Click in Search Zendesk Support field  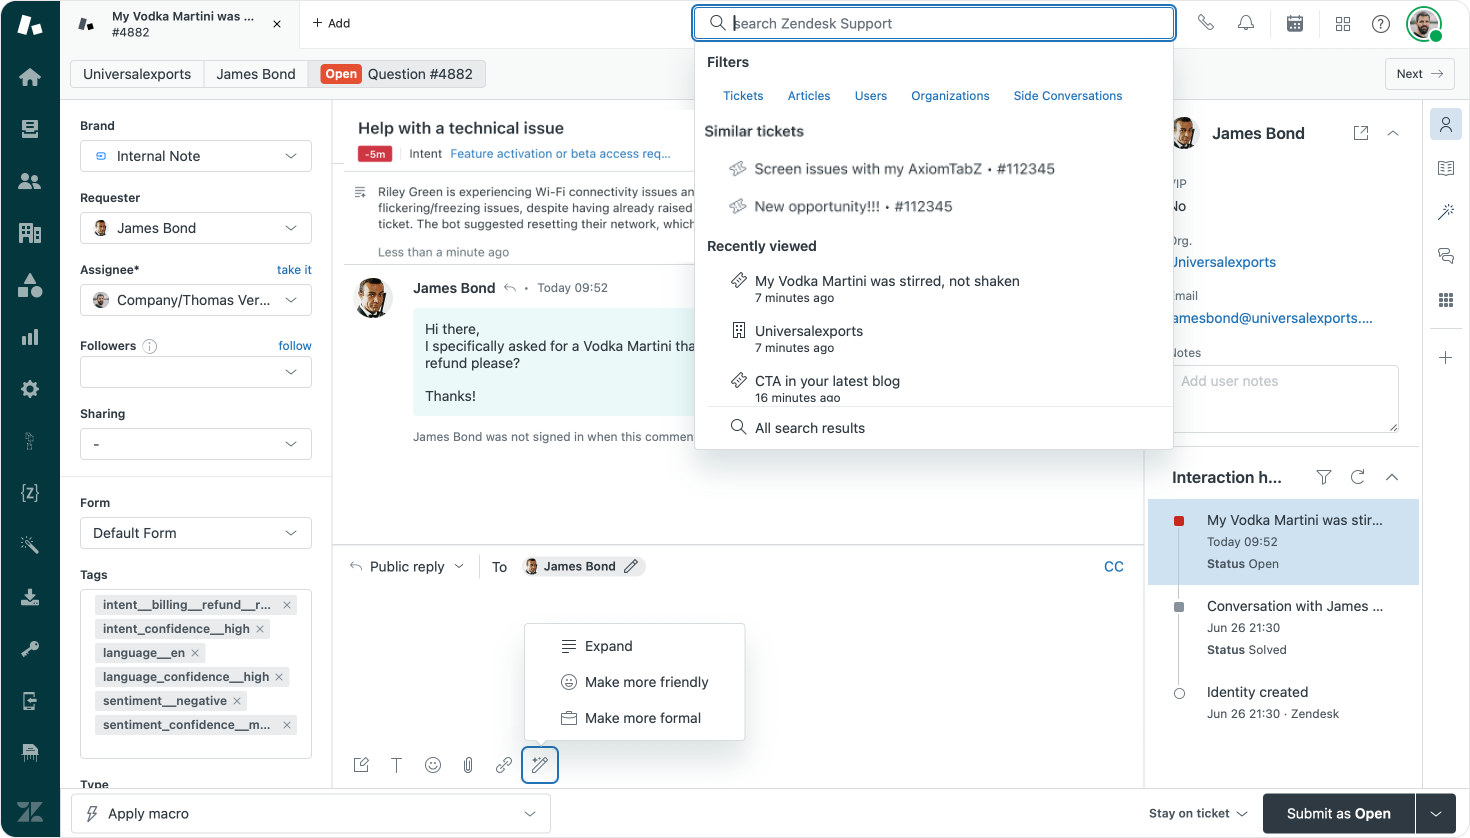click(934, 23)
